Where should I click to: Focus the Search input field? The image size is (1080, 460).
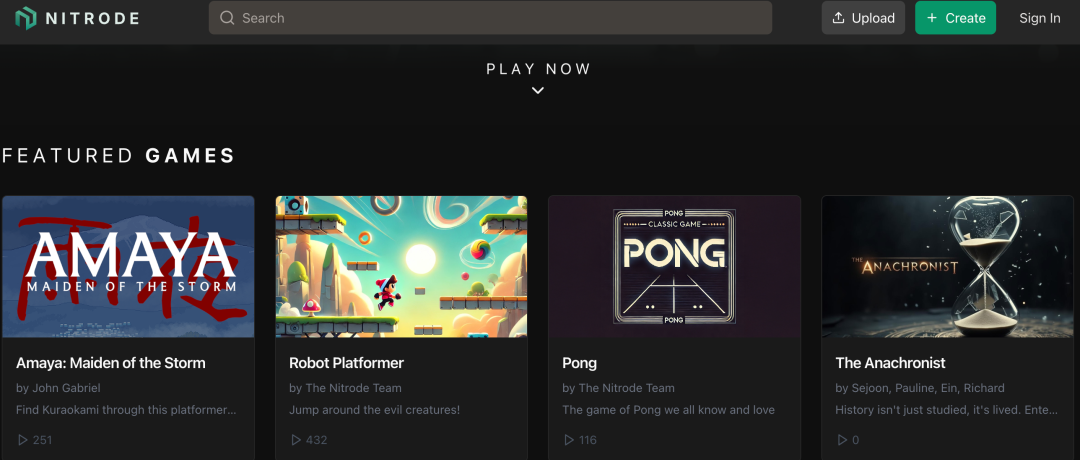coord(500,18)
